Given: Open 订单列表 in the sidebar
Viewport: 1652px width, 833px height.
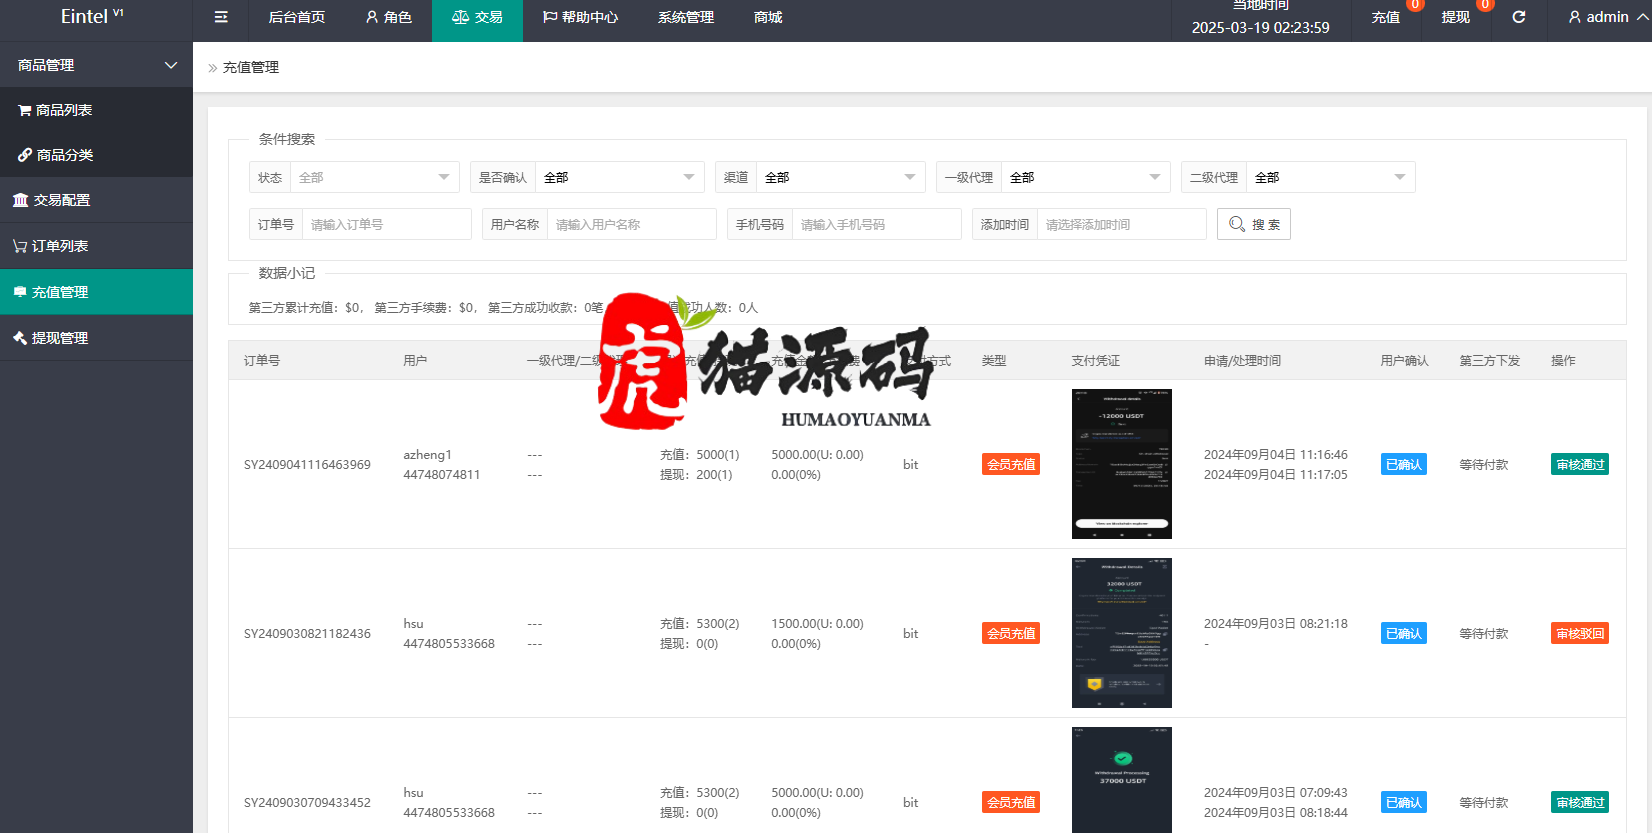Looking at the screenshot, I should [96, 246].
